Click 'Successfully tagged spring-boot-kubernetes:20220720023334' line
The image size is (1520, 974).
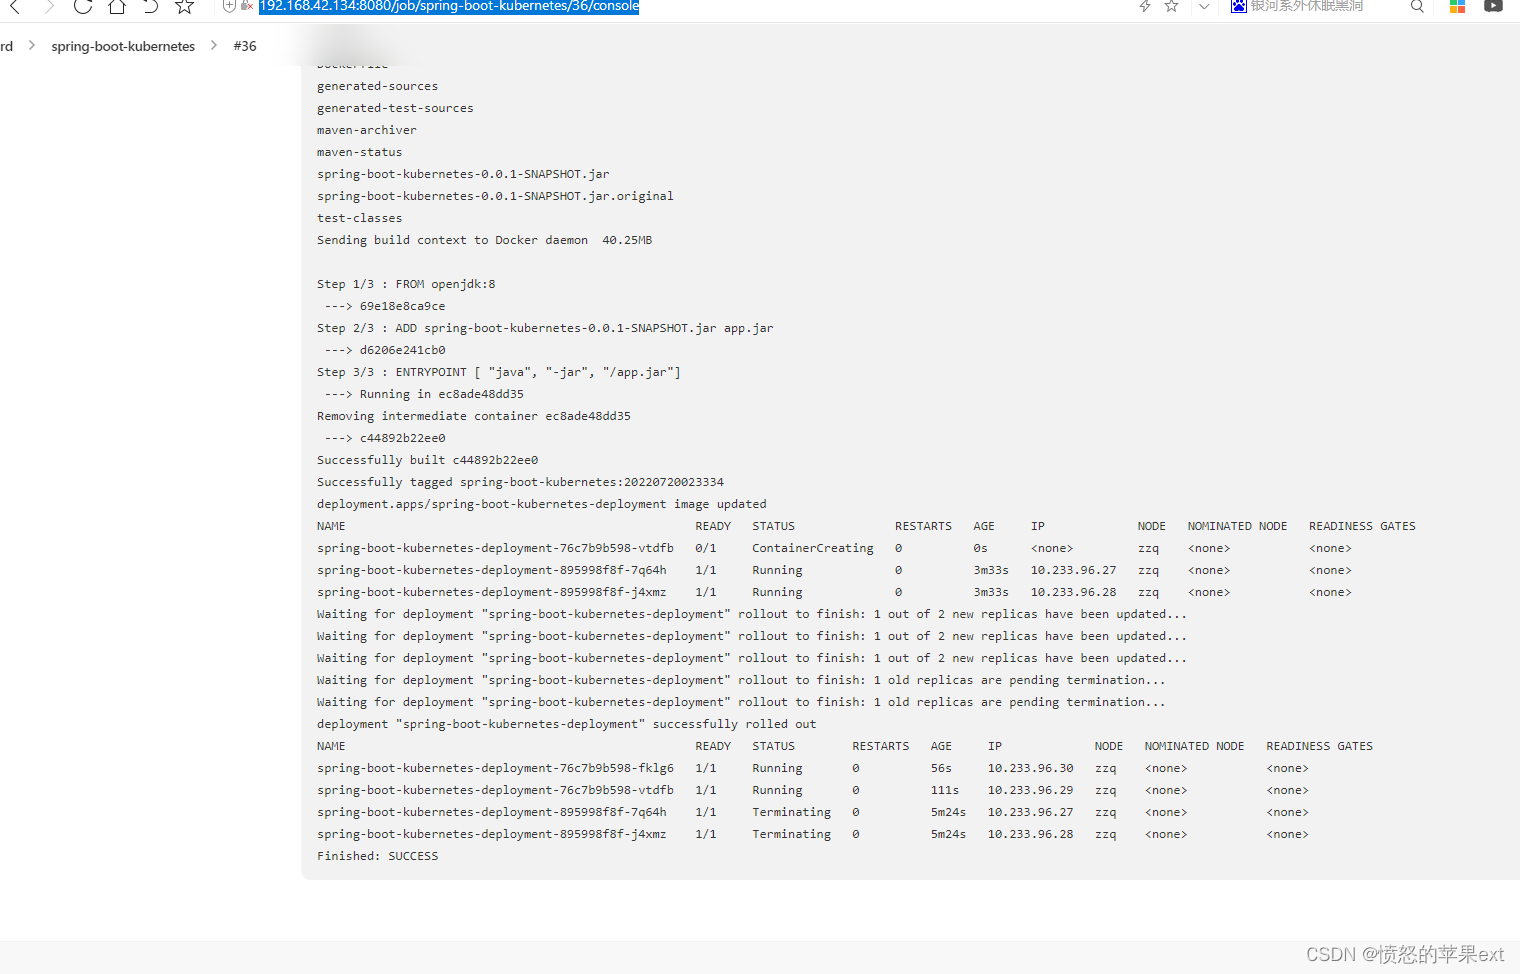point(520,482)
